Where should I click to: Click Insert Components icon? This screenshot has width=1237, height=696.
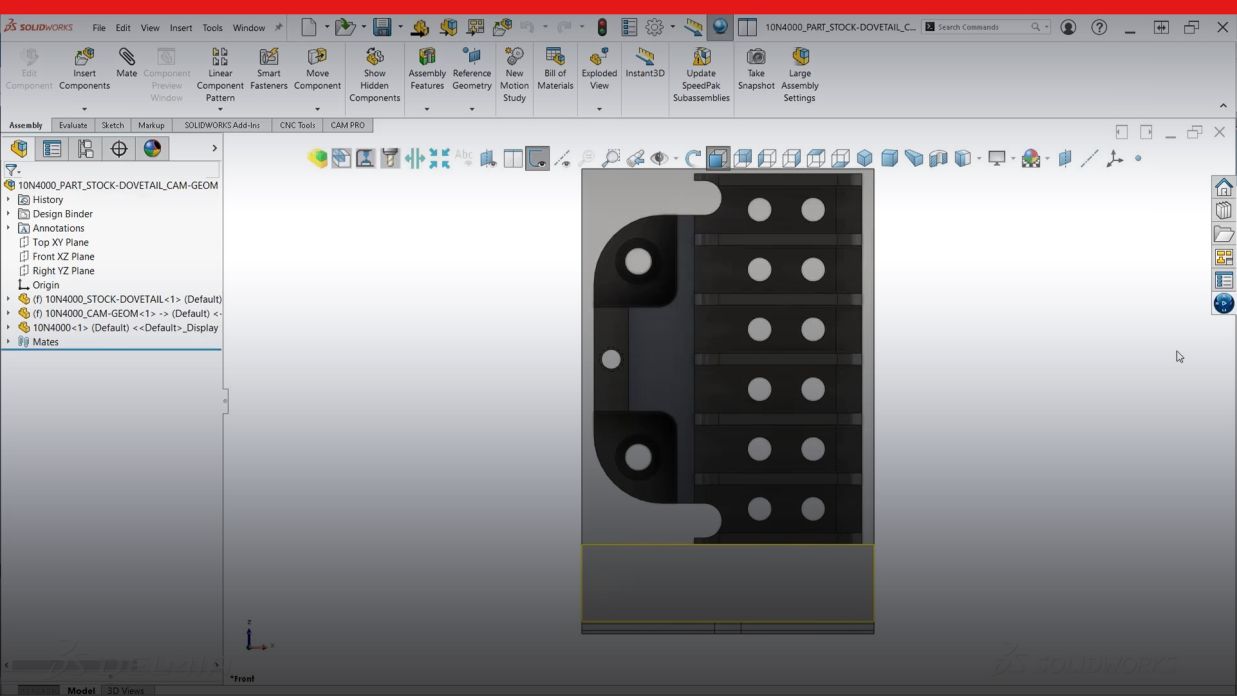[84, 68]
